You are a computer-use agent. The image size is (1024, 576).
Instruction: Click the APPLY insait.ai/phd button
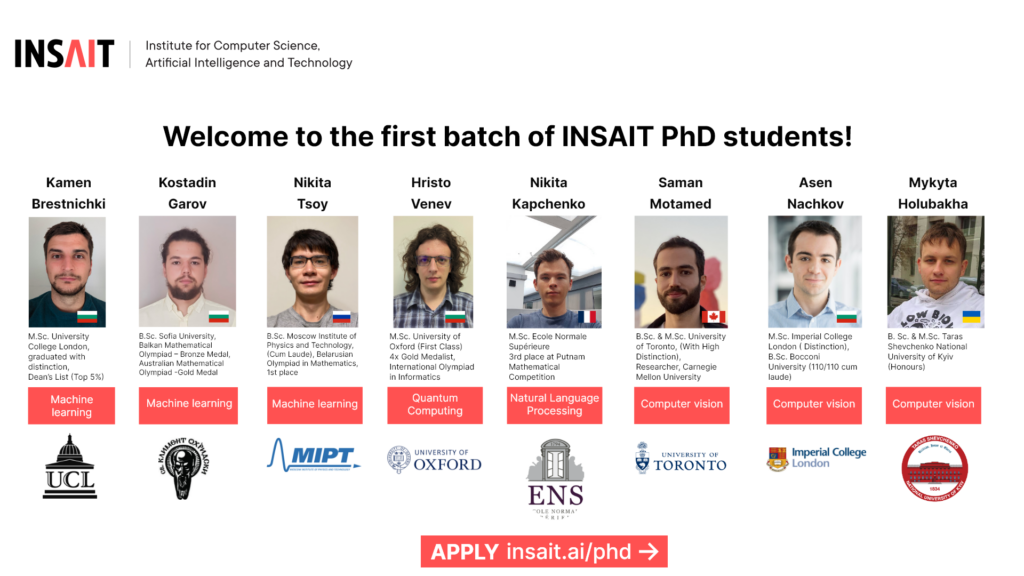tap(544, 552)
